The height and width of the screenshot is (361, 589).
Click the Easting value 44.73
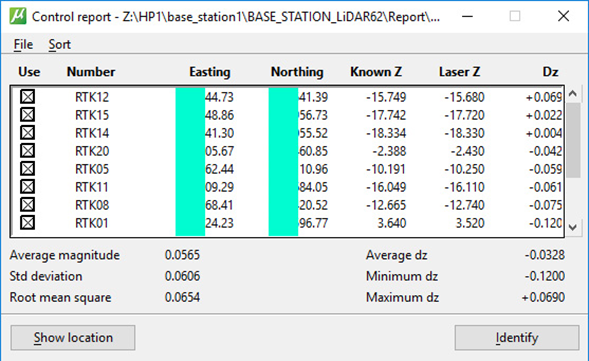(220, 97)
